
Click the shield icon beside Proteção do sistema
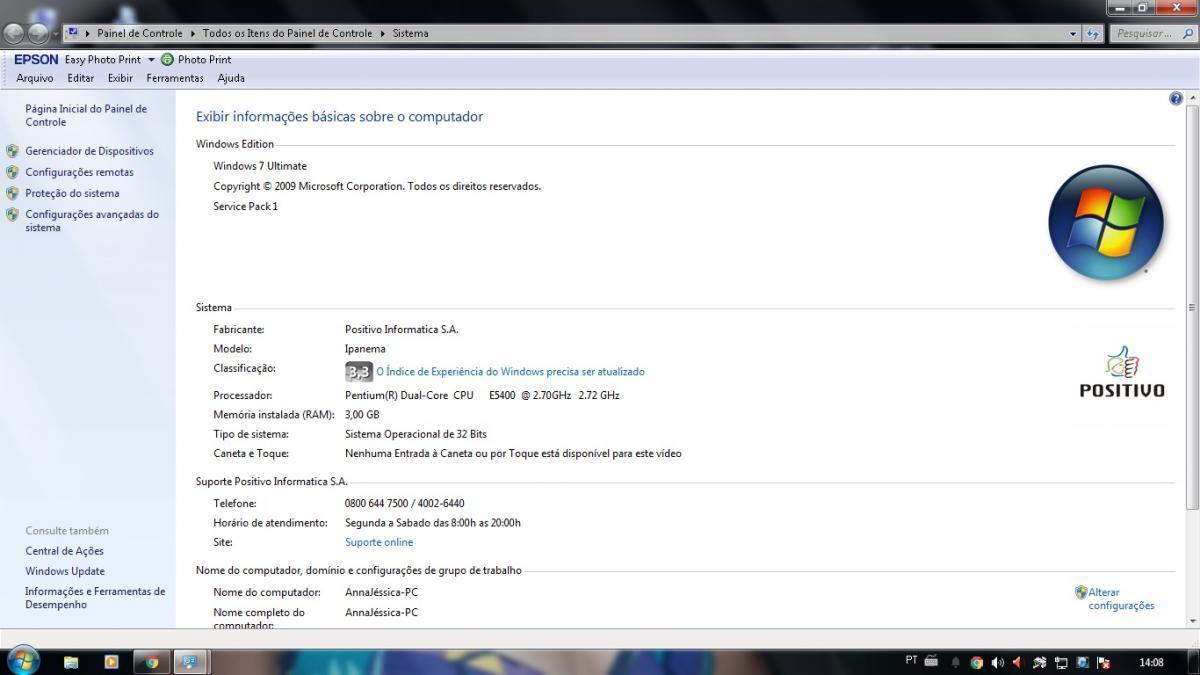click(x=12, y=193)
